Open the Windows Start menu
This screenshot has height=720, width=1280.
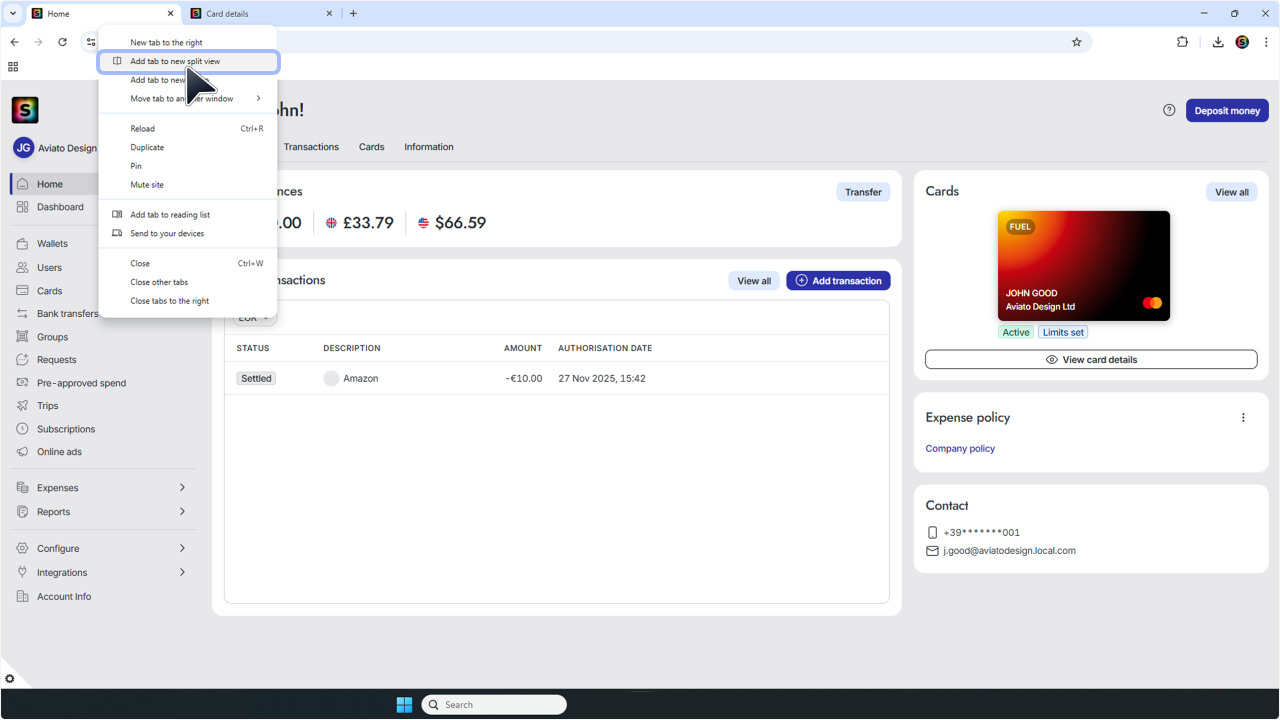tap(404, 705)
